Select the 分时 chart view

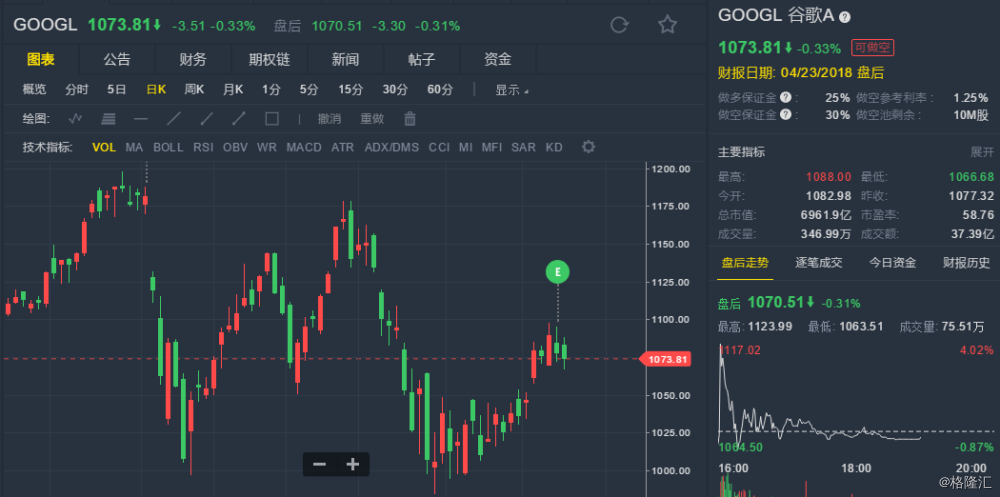[x=77, y=90]
